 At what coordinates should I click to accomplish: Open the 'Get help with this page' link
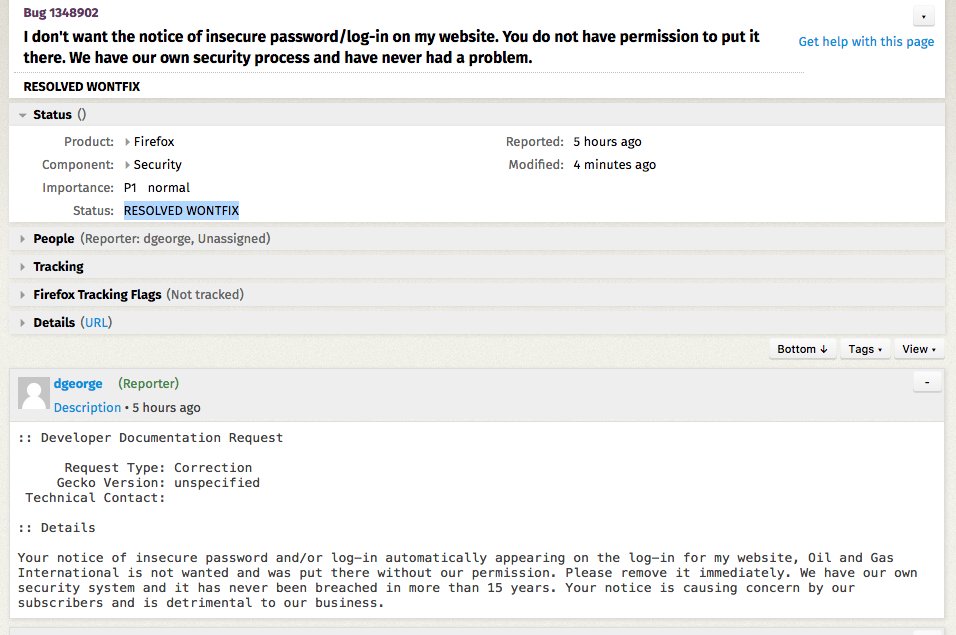click(866, 42)
